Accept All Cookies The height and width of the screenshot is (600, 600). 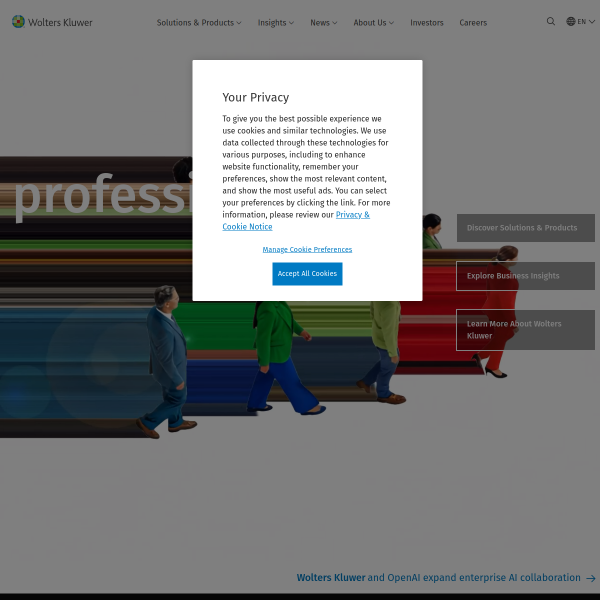tap(307, 274)
